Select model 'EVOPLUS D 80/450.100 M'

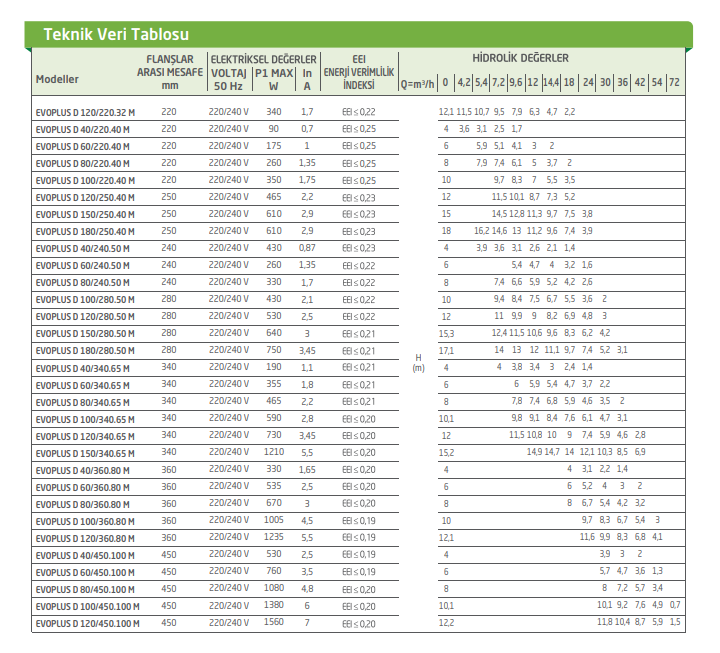(x=85, y=589)
